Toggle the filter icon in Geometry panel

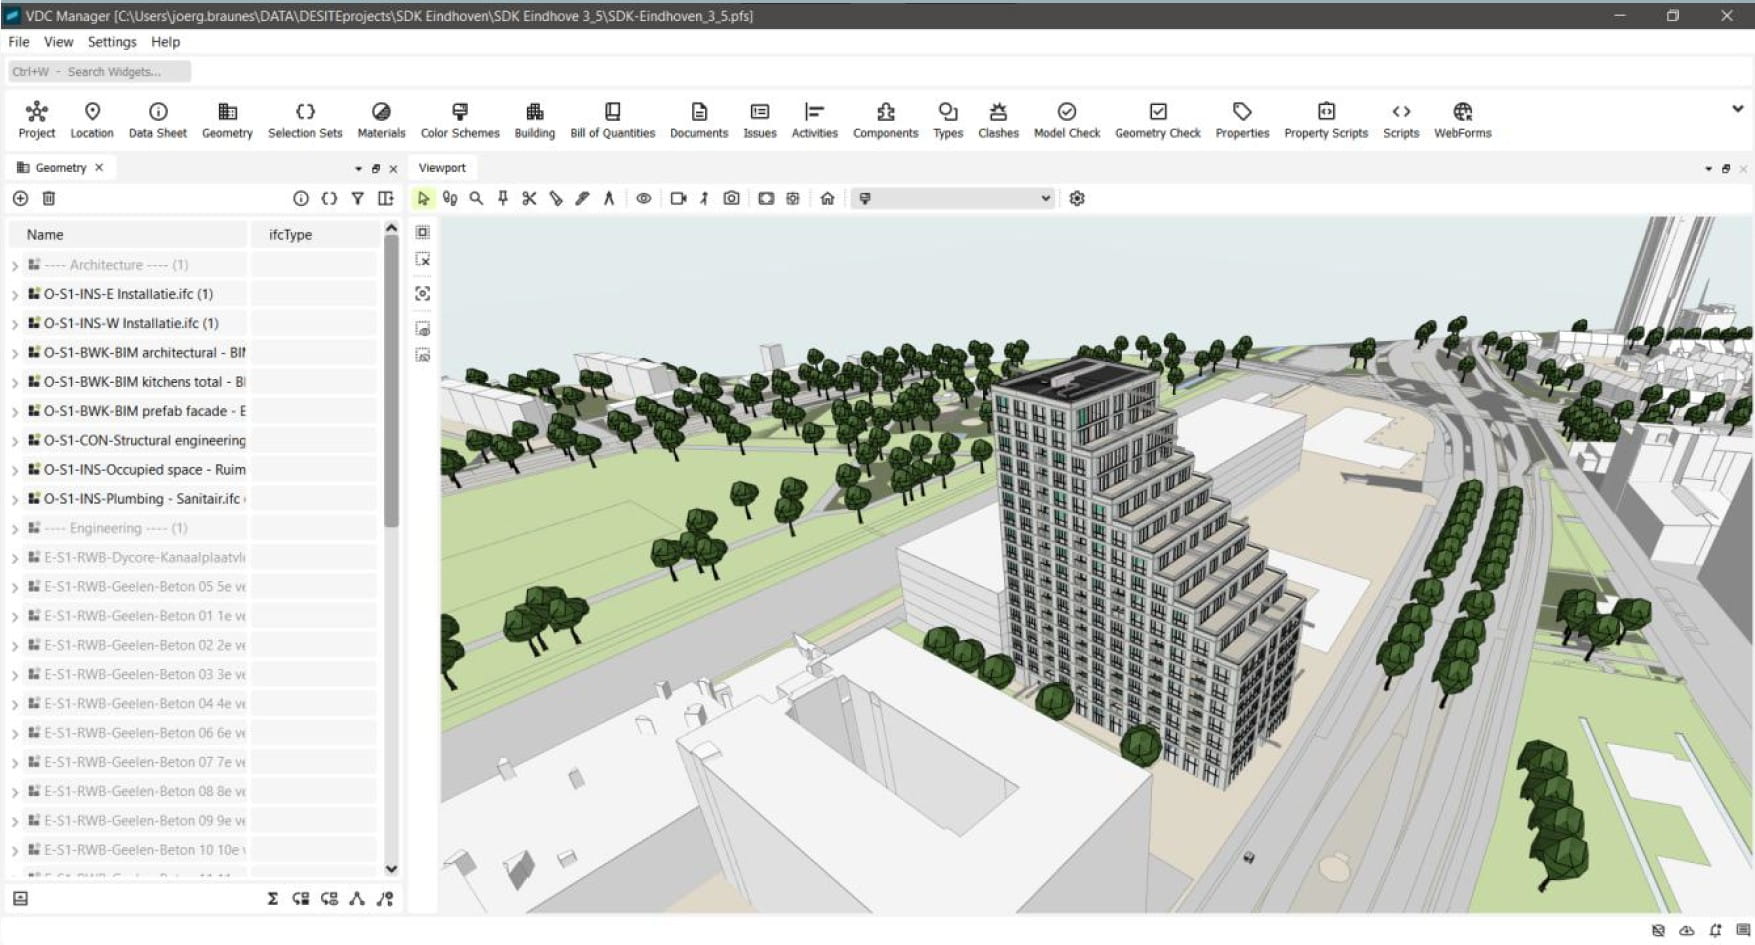(x=357, y=199)
